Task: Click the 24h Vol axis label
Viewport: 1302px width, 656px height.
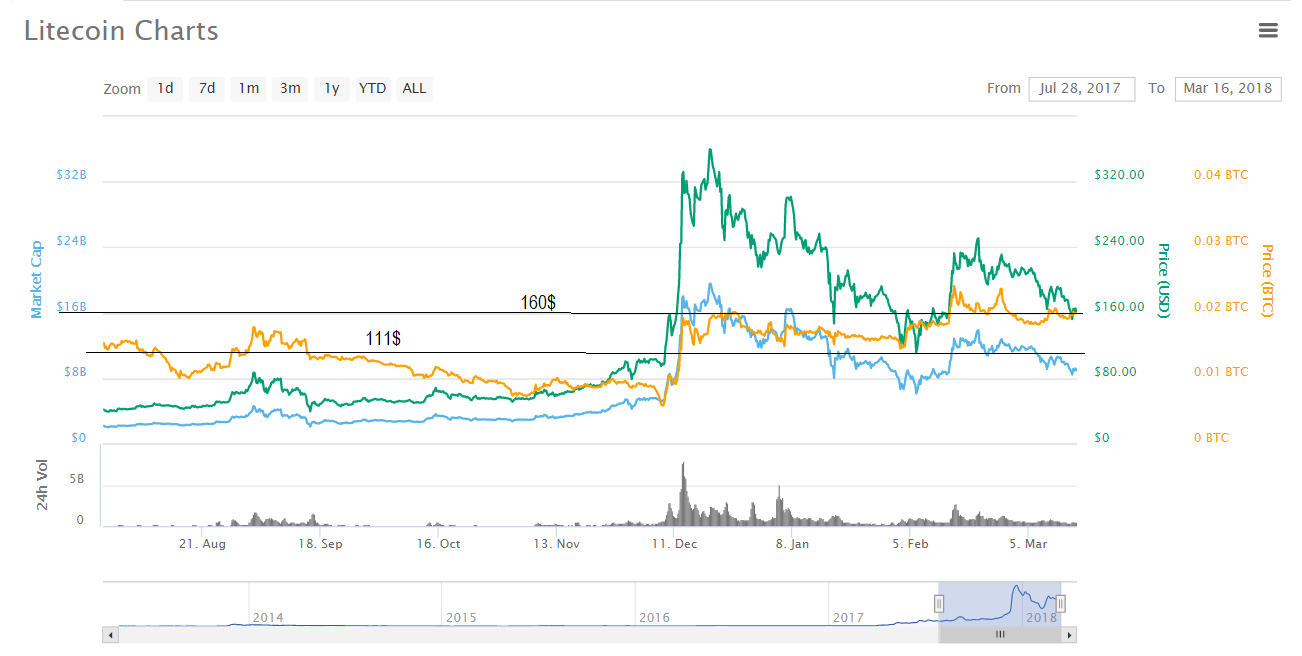Action: click(42, 486)
